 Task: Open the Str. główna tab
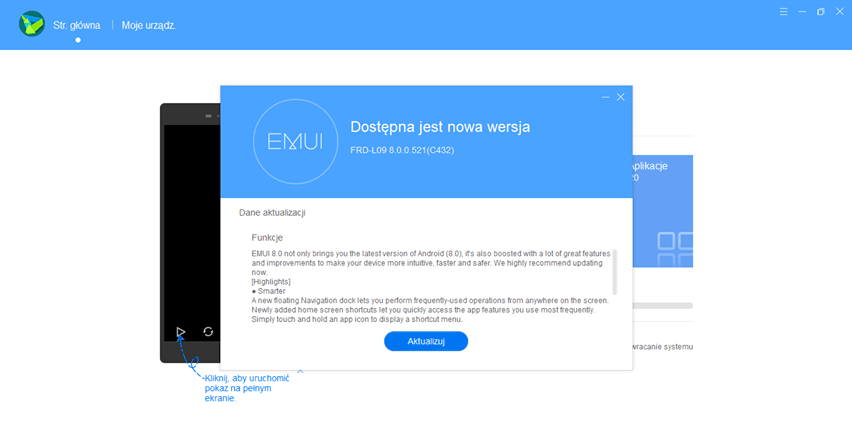[77, 25]
